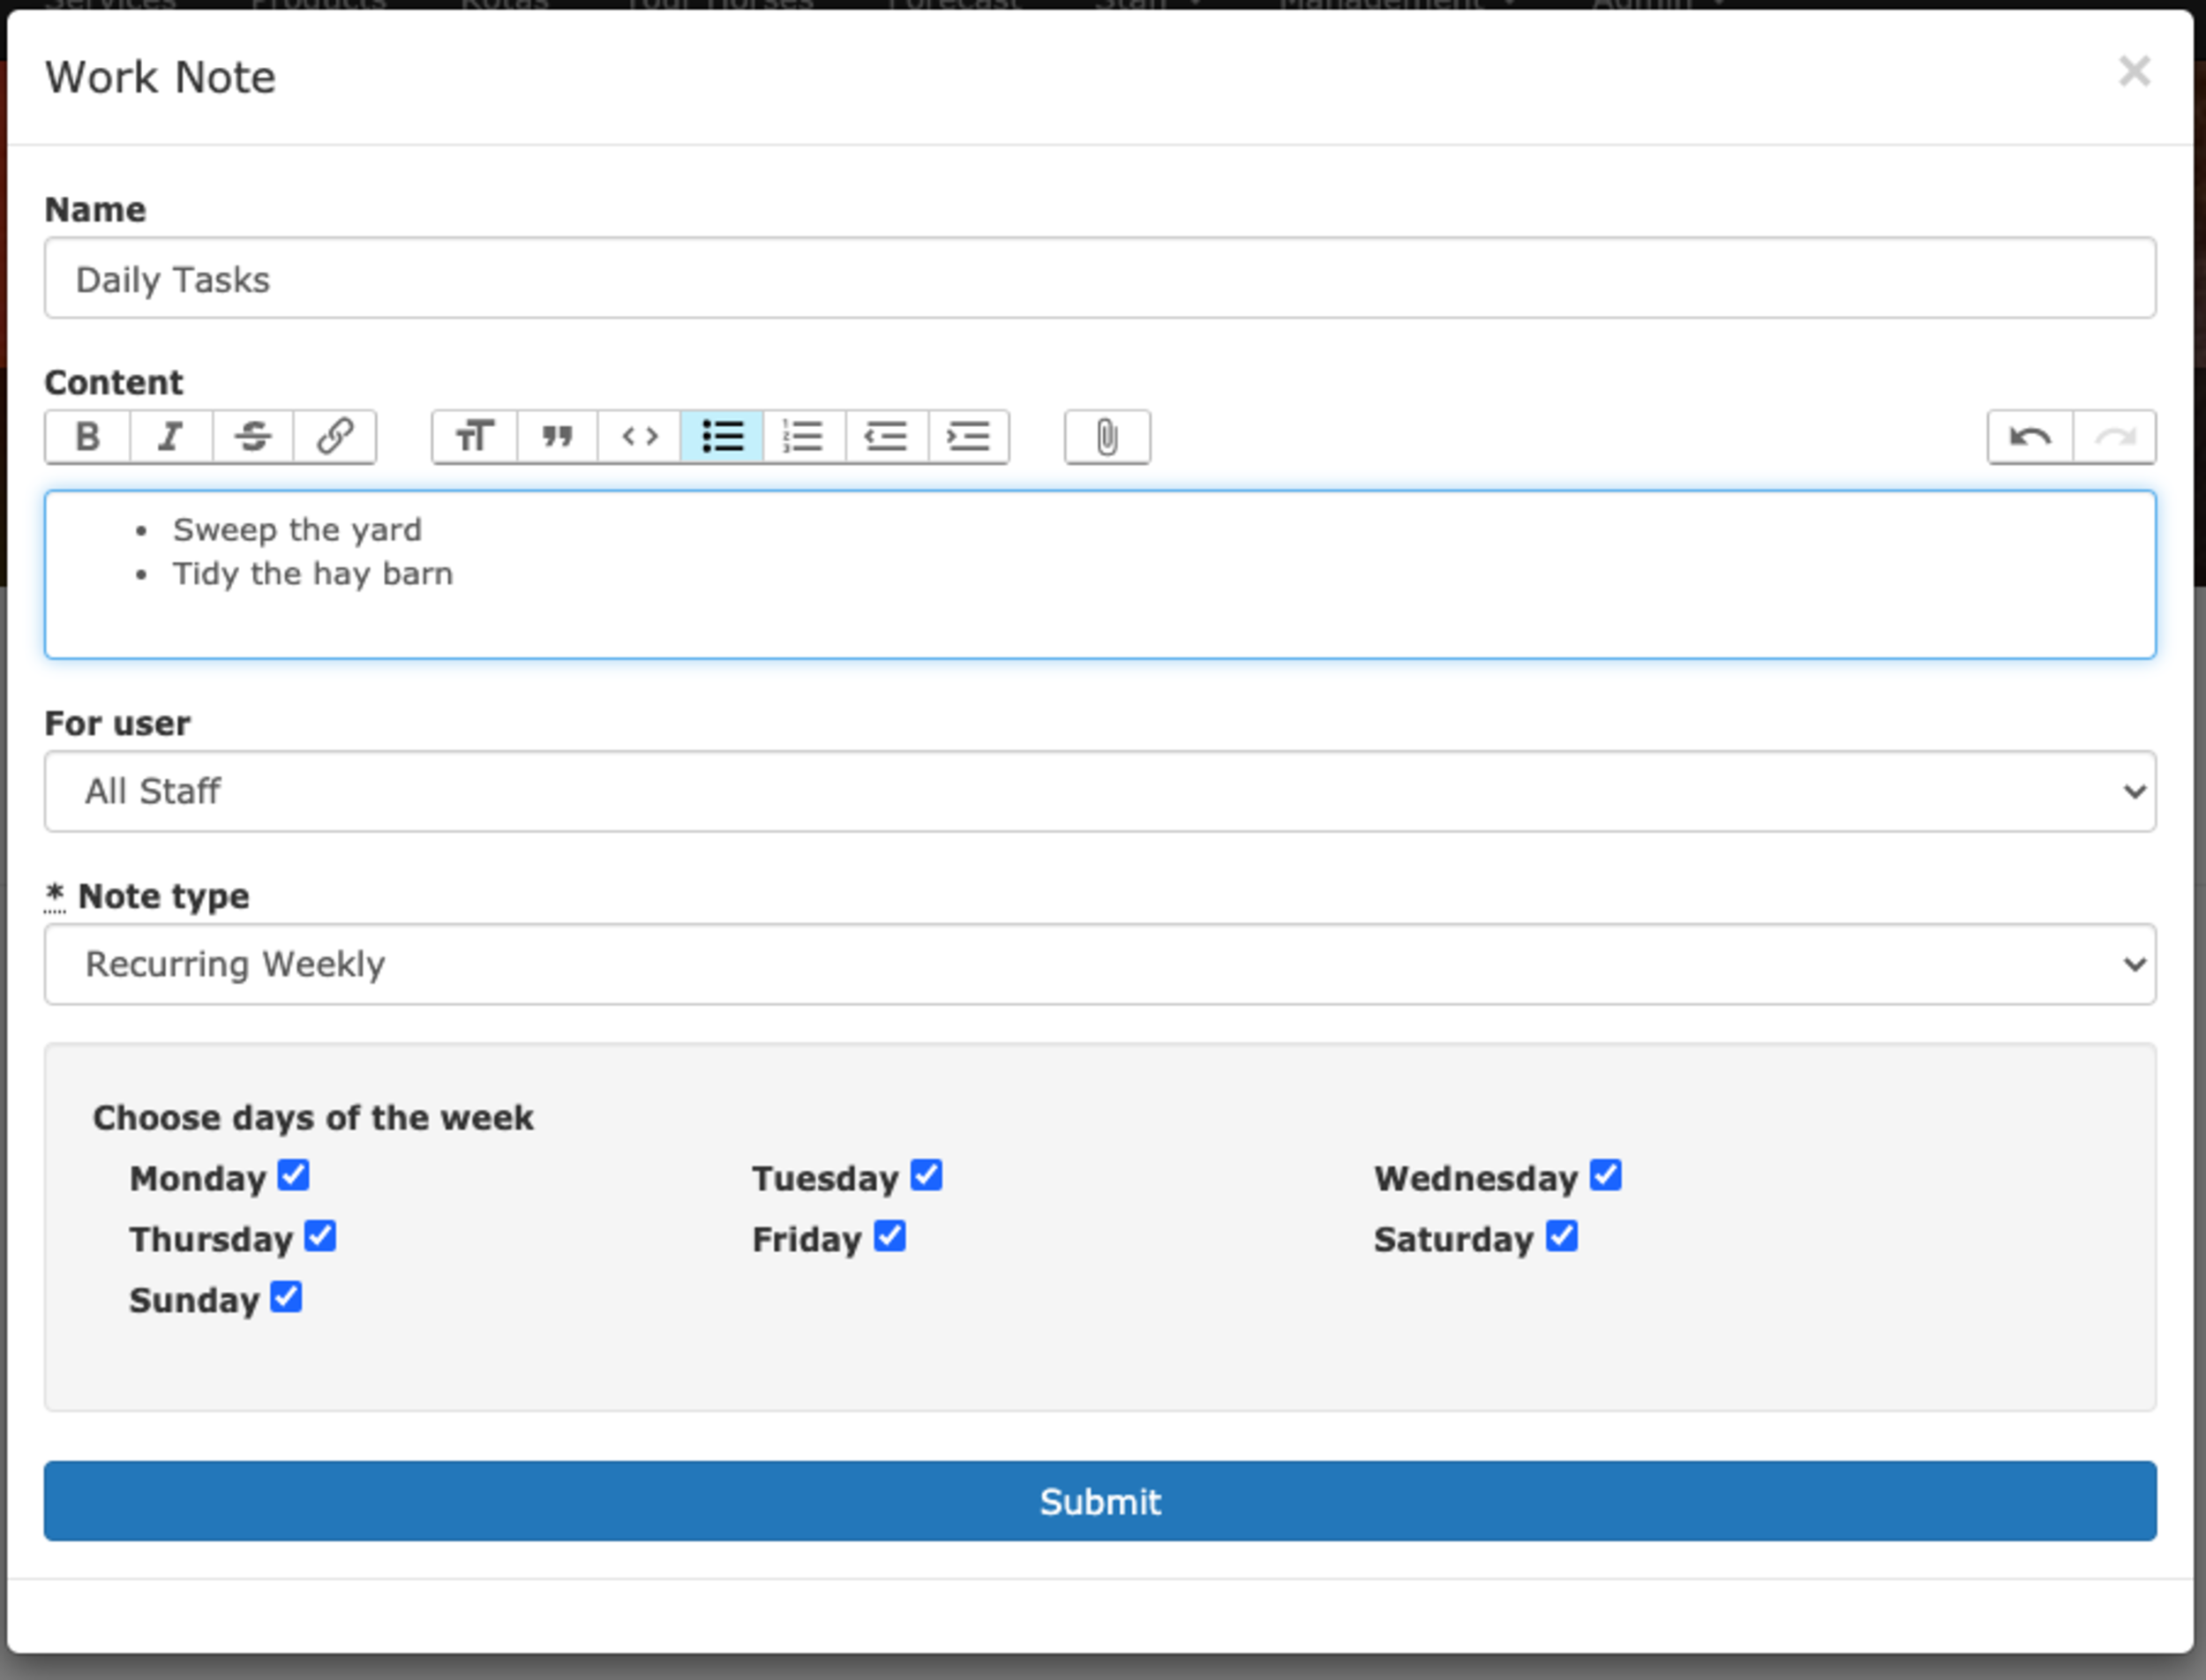Disable the Sunday checkbox
2206x1680 pixels.
286,1297
